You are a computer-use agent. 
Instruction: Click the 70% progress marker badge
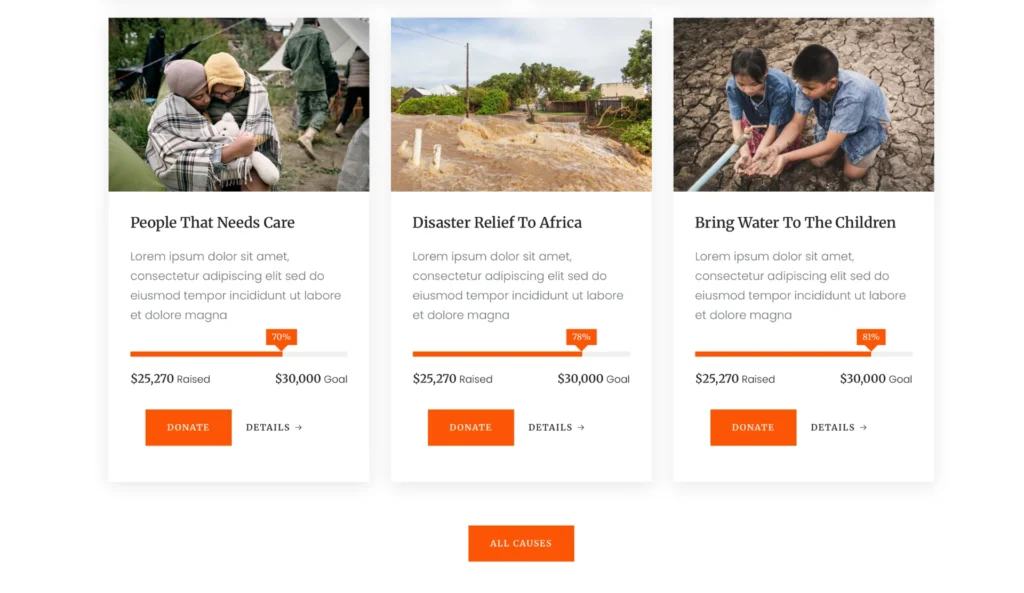[x=281, y=337]
